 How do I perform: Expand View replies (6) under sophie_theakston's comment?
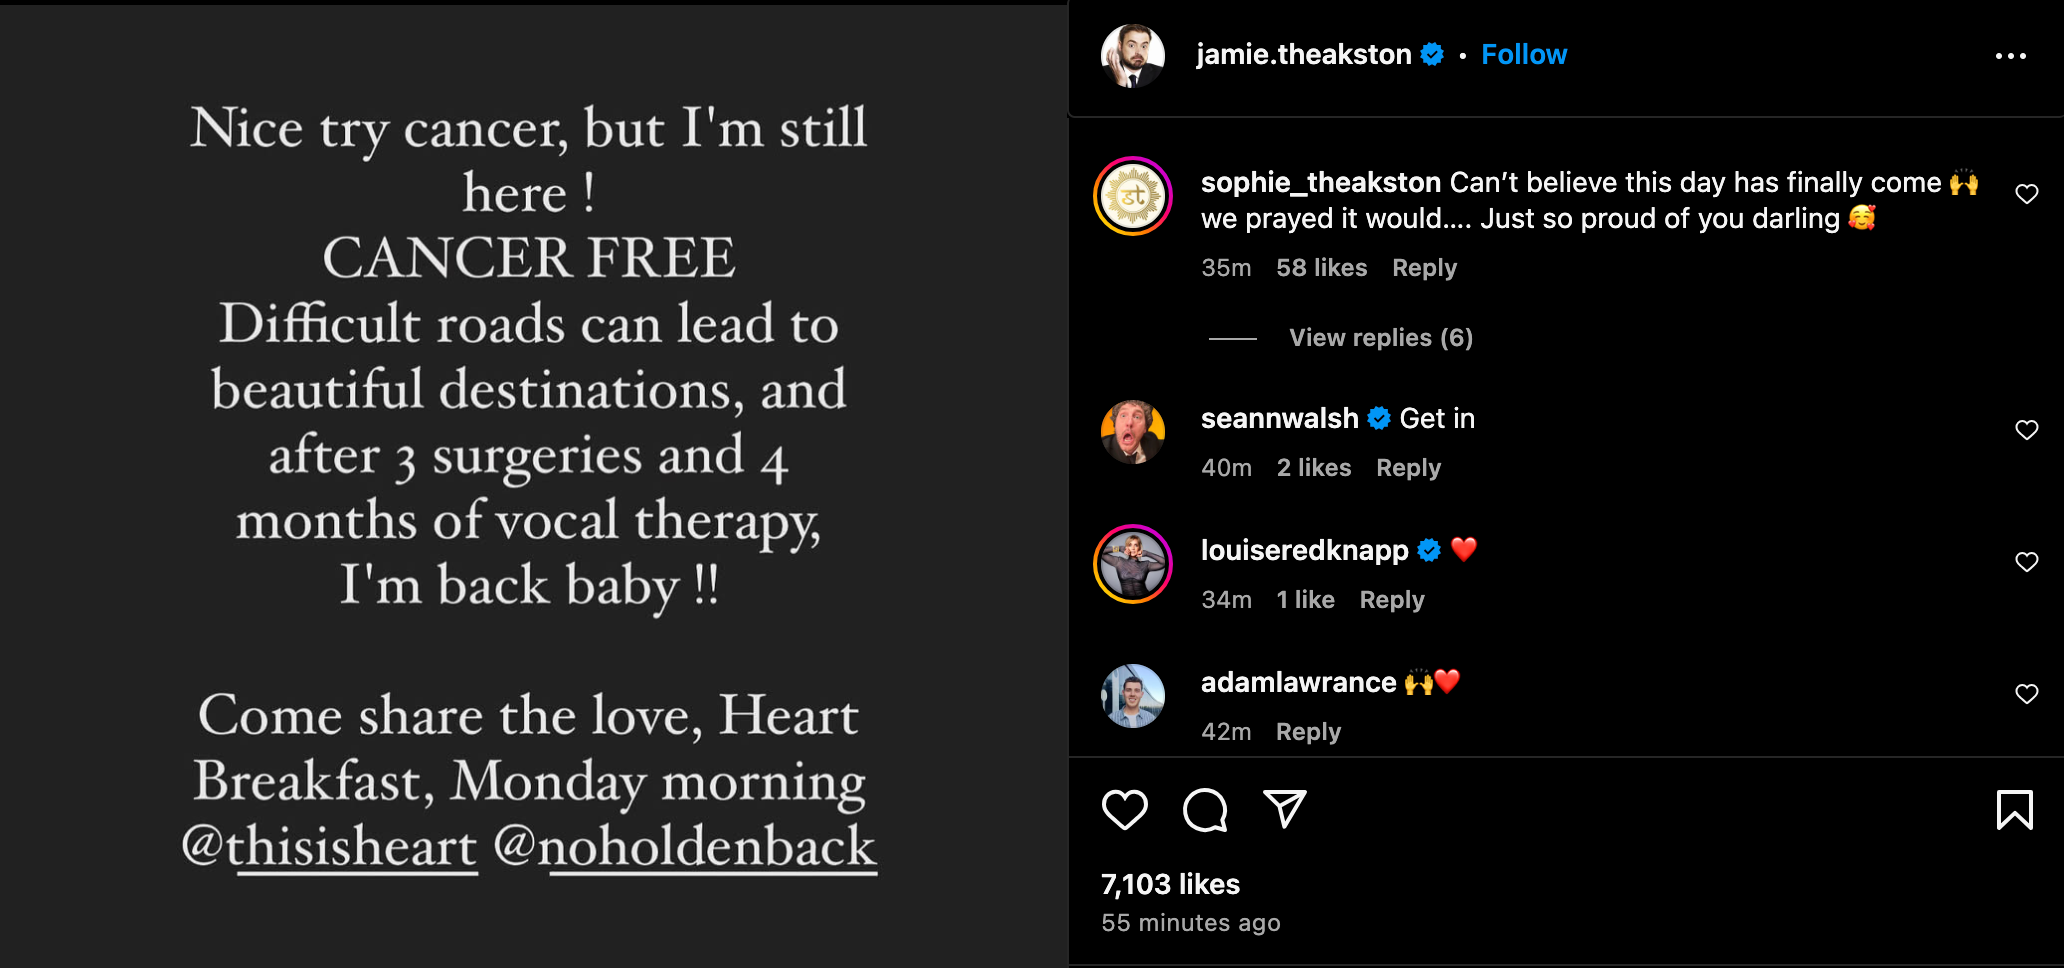pyautogui.click(x=1380, y=337)
